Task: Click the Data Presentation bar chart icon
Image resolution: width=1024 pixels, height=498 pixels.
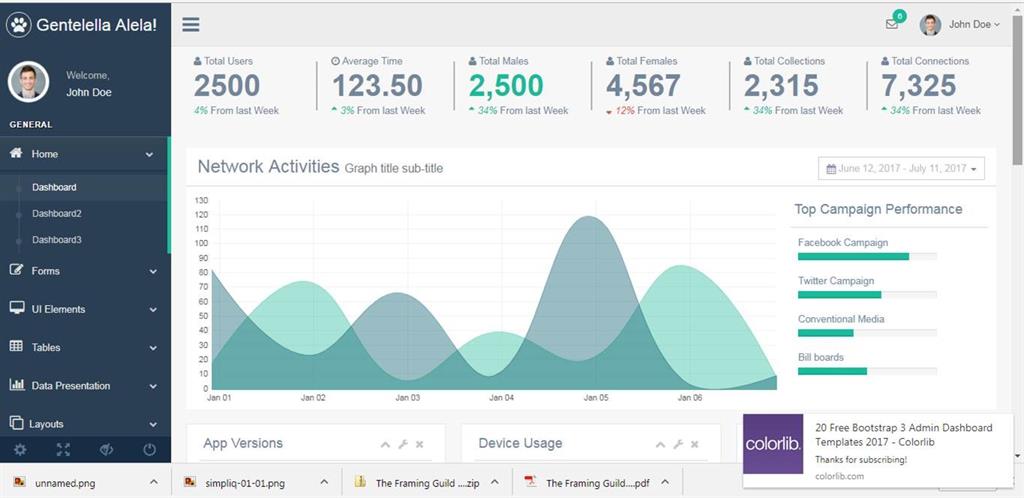Action: tap(17, 384)
